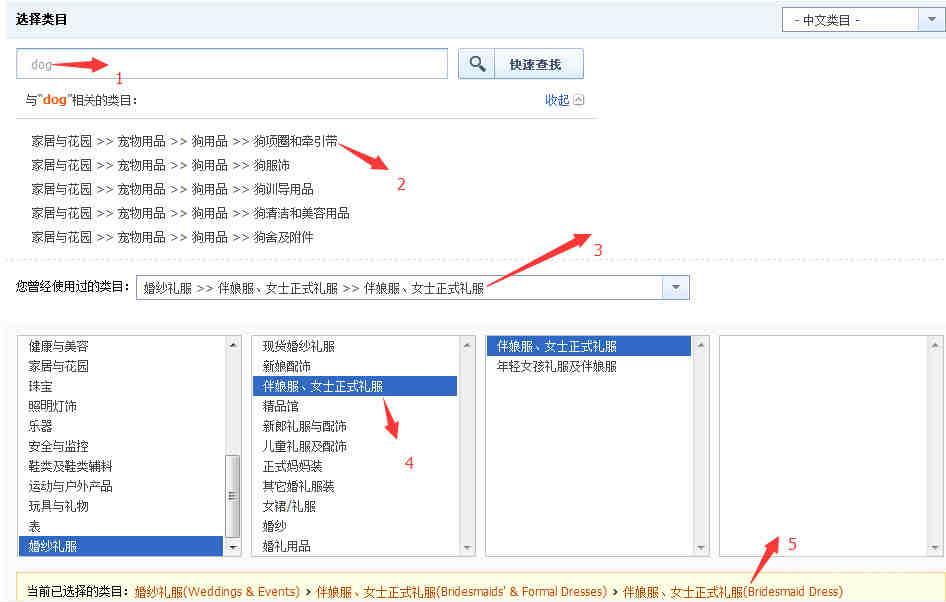Click scroll down arrow of second list
Viewport: 946px width, 602px height.
click(x=467, y=548)
